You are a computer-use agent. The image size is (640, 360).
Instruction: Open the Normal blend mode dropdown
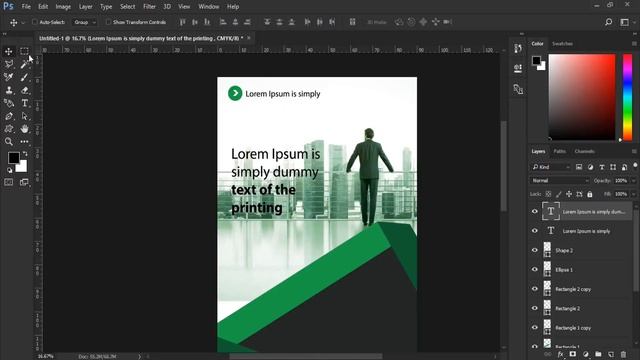coord(560,180)
